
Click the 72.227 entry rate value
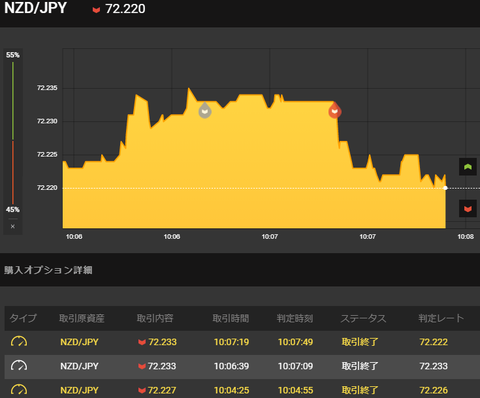coord(162,390)
